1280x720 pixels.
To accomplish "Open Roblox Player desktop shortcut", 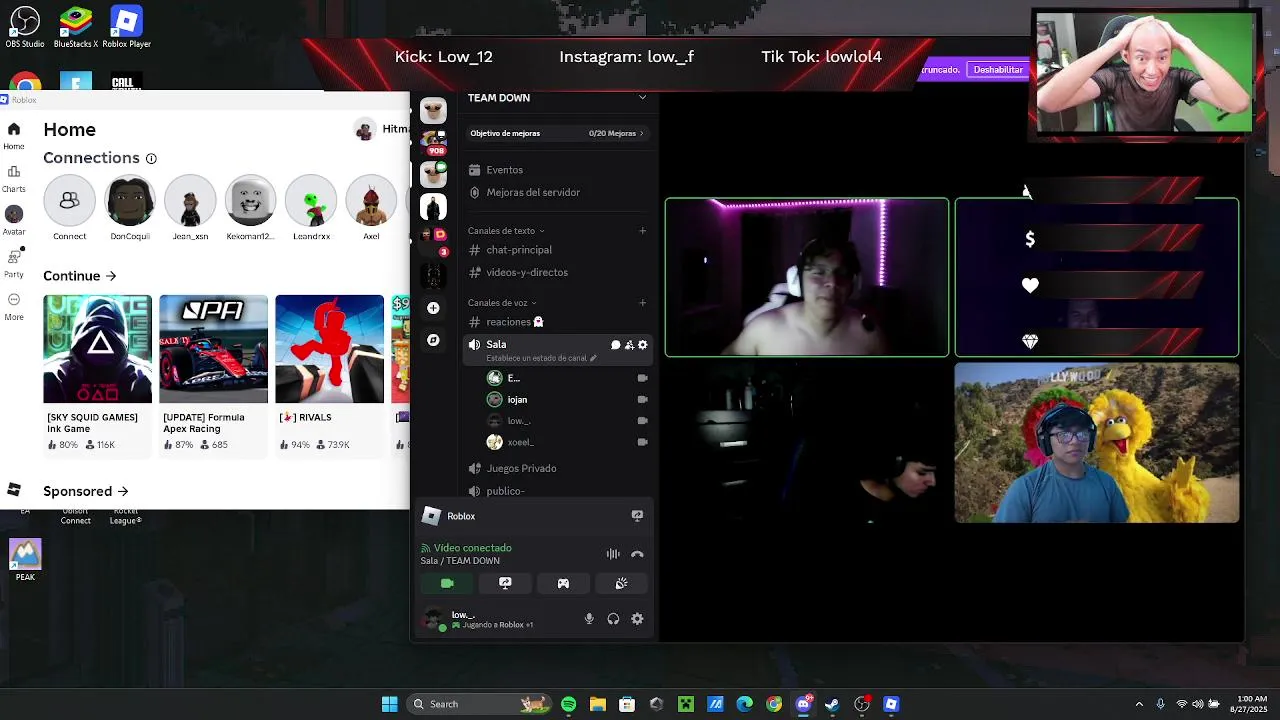I will coord(126,26).
